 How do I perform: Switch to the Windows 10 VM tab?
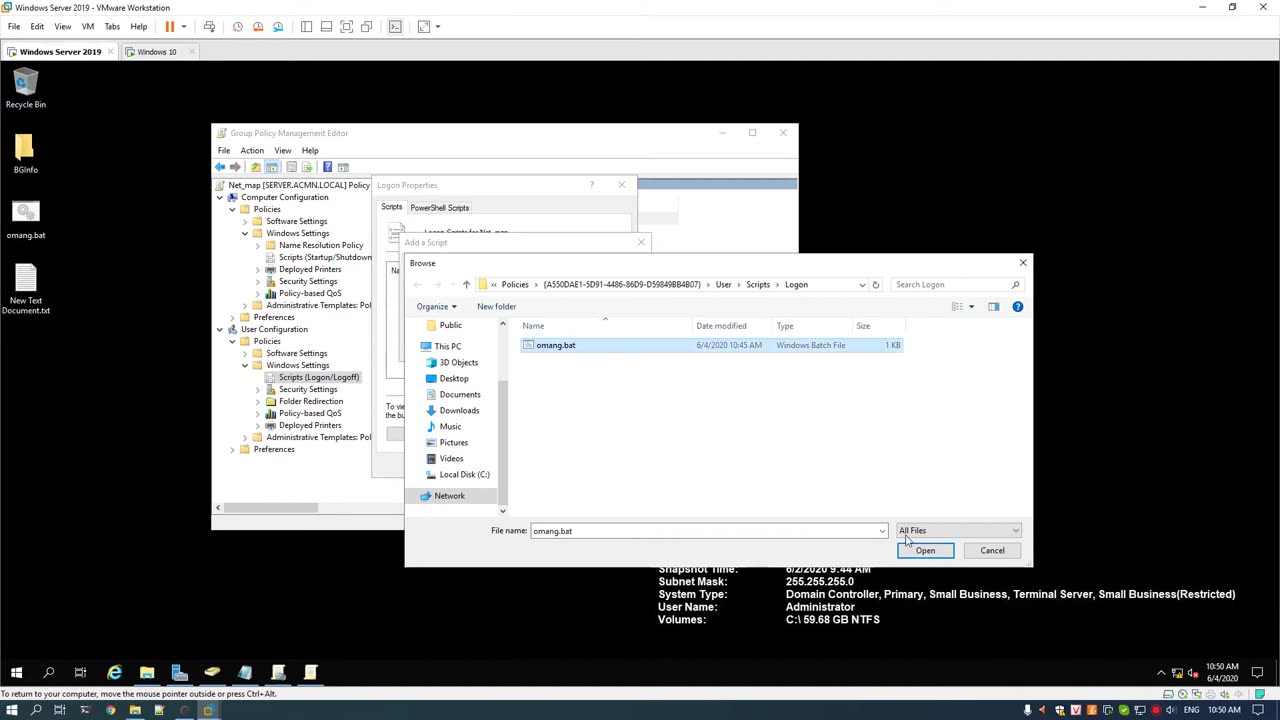tap(157, 52)
